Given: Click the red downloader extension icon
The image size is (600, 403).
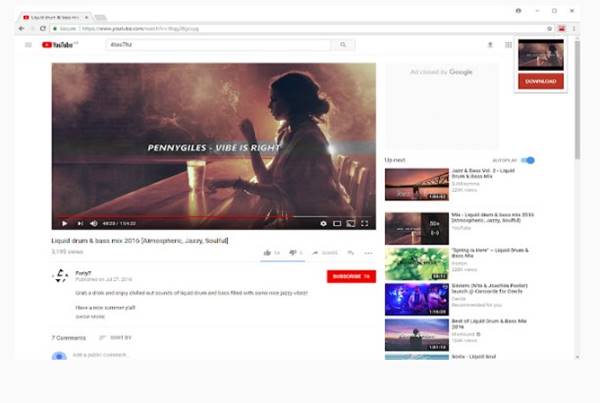Looking at the screenshot, I should tap(561, 28).
